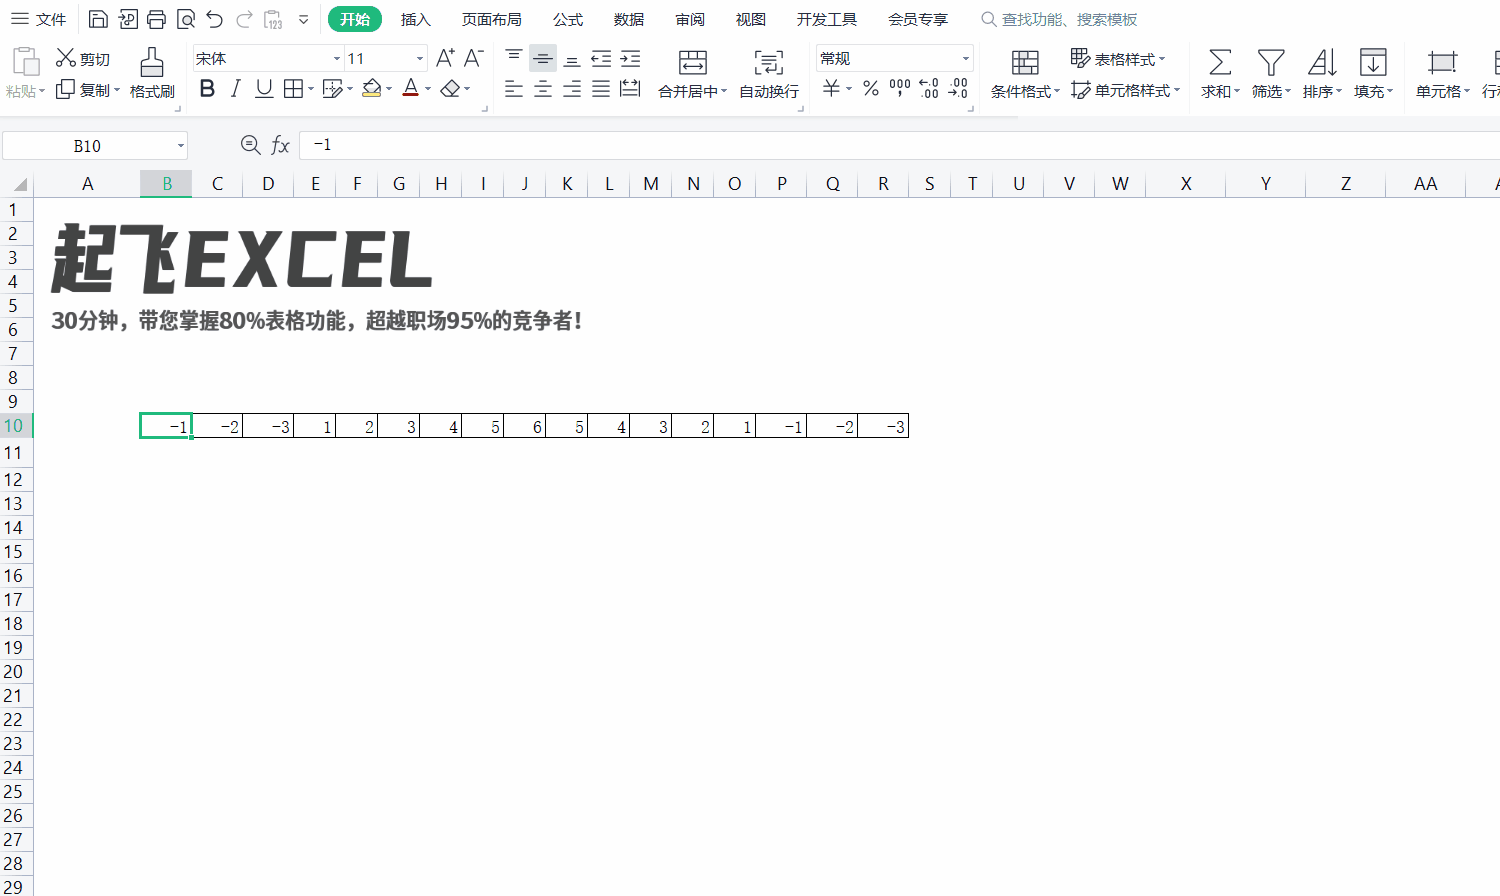Switch to the 公式 tab
The height and width of the screenshot is (896, 1500).
click(568, 19)
